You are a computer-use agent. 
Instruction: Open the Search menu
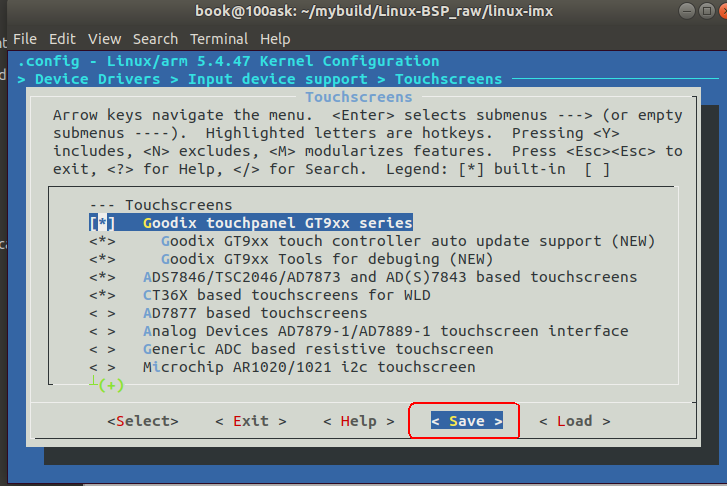click(155, 39)
